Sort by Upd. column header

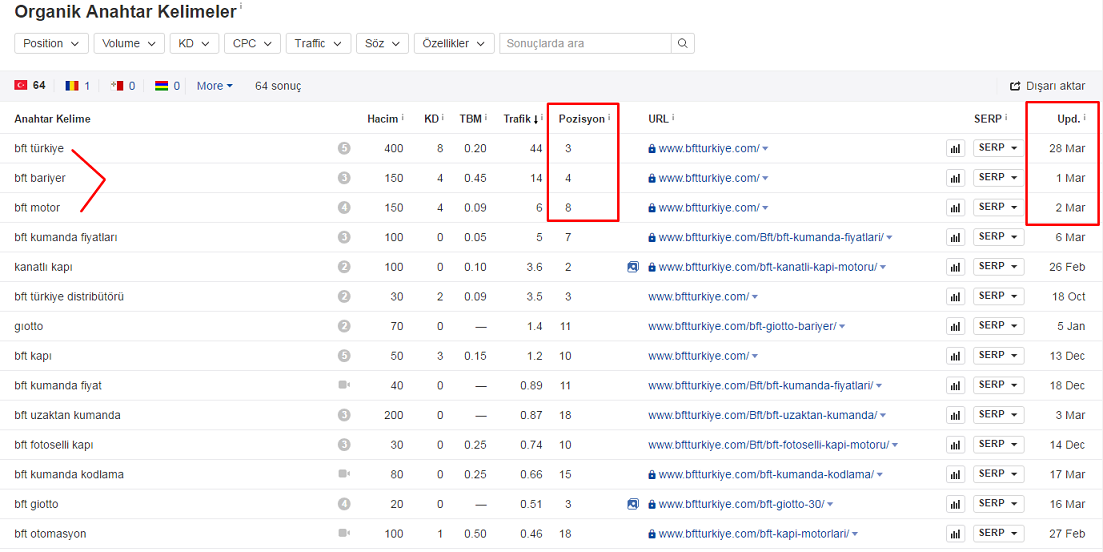coord(1071,119)
